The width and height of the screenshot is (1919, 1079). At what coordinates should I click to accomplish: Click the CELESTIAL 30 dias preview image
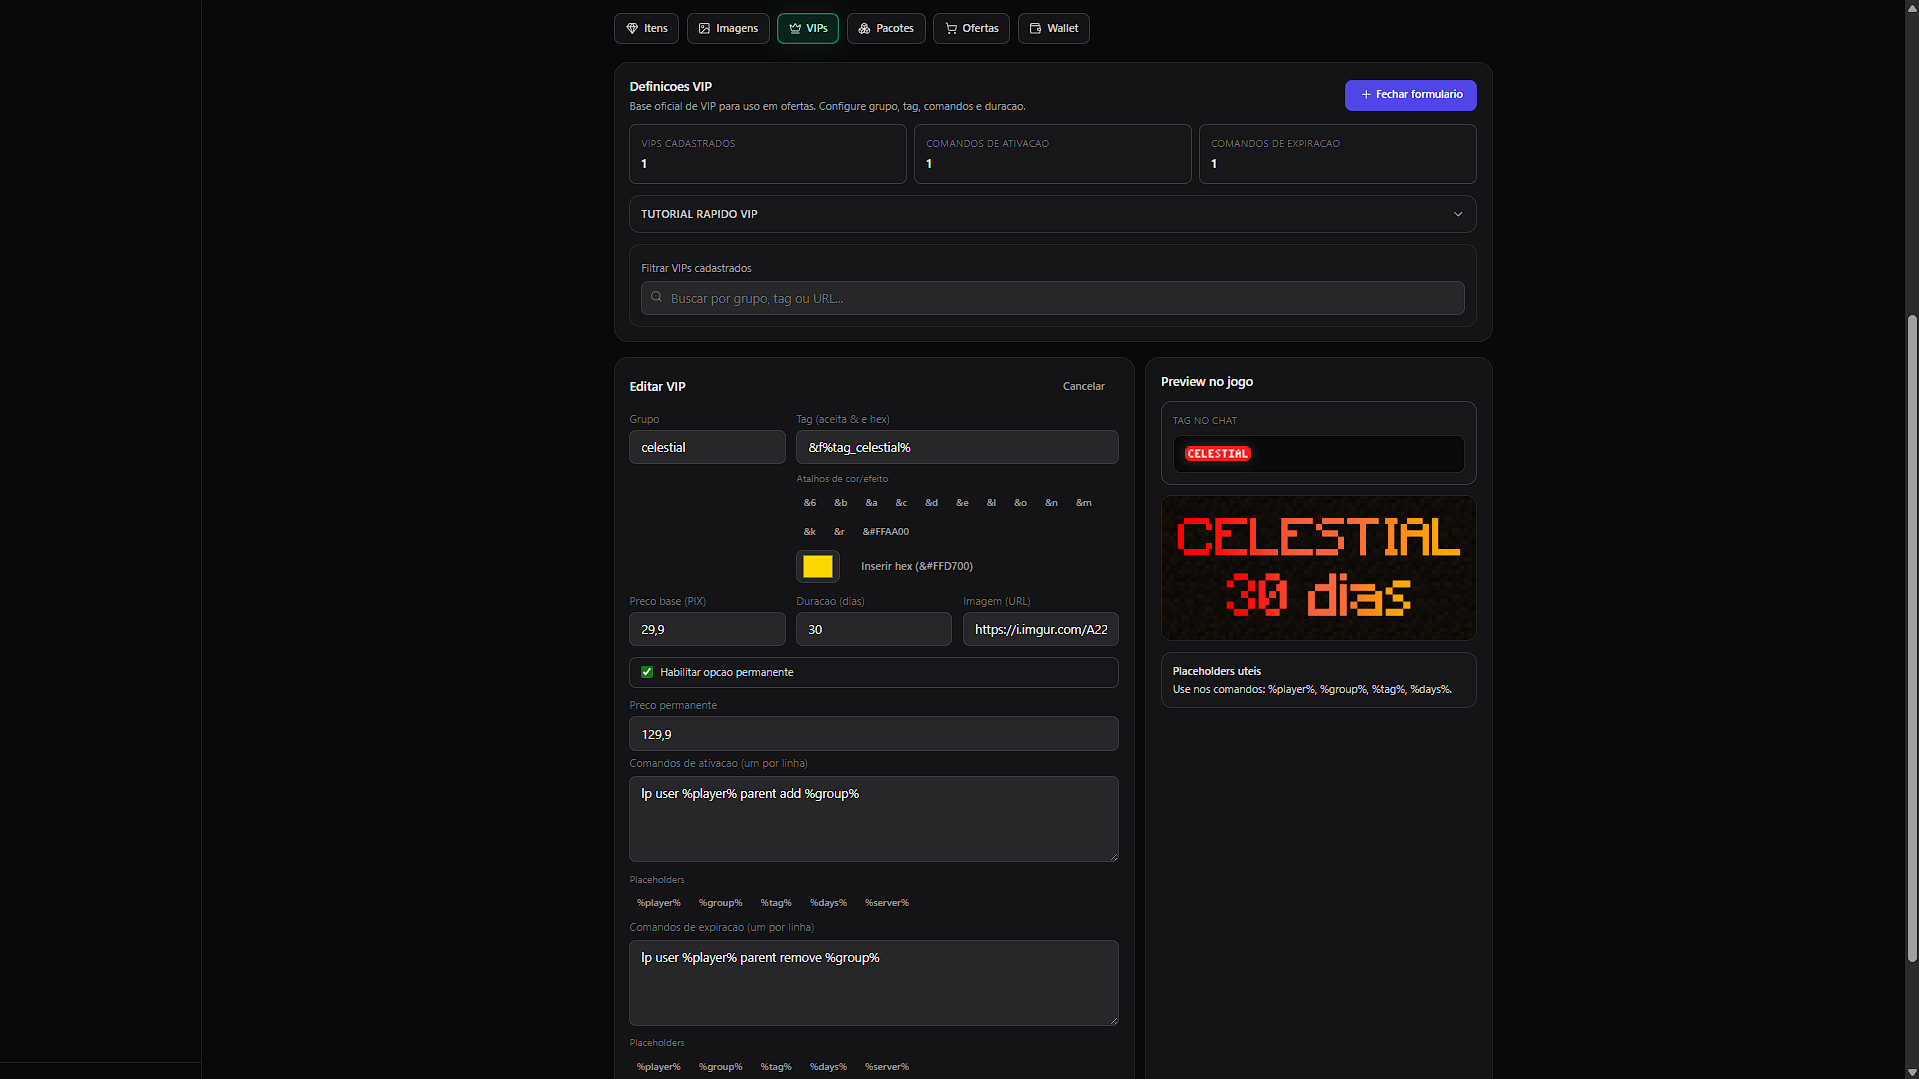pyautogui.click(x=1317, y=568)
